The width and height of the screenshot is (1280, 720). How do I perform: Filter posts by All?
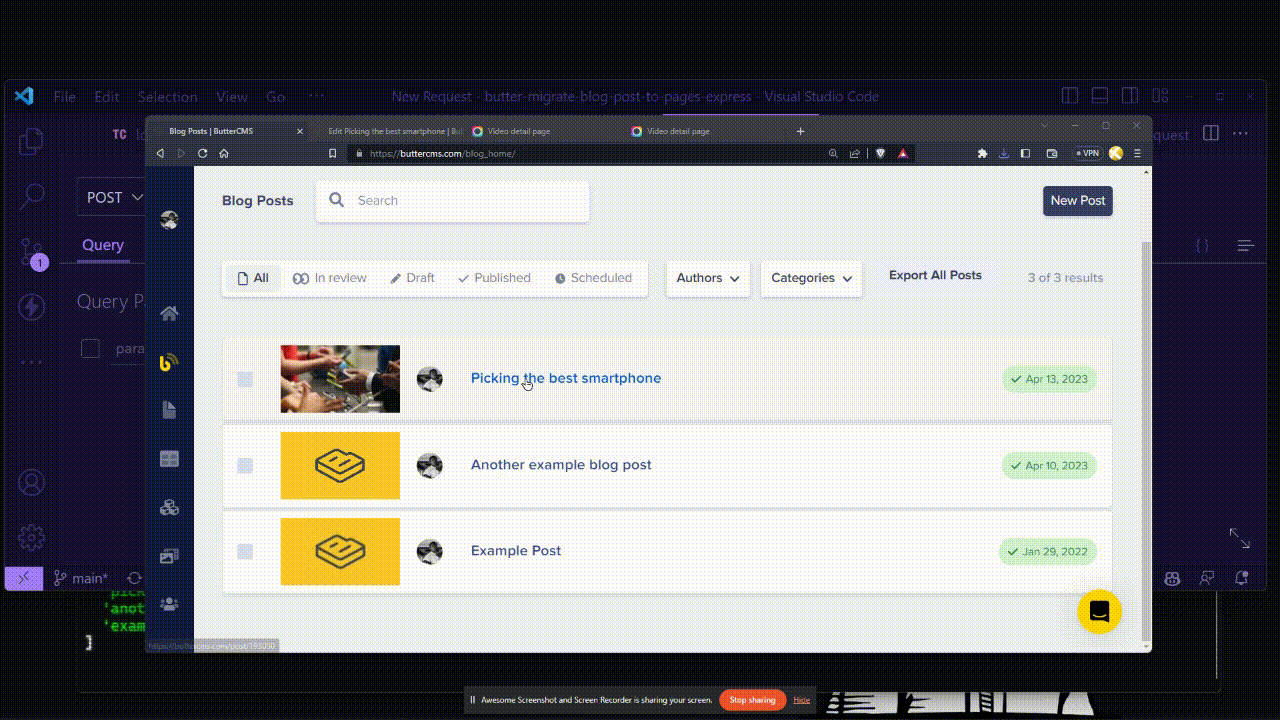(252, 278)
